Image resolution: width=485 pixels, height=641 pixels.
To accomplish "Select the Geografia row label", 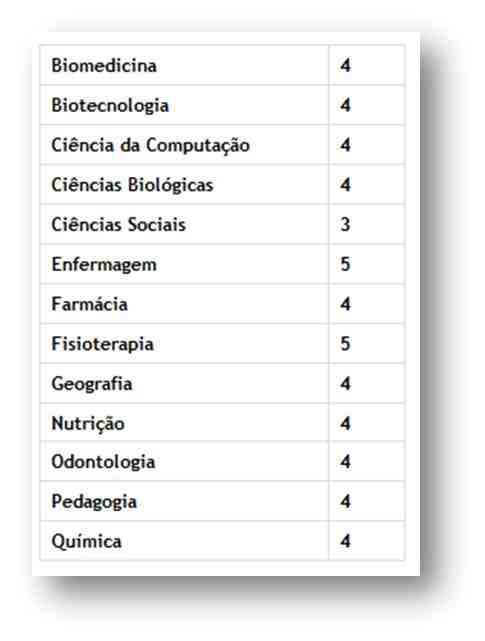I will (92, 384).
